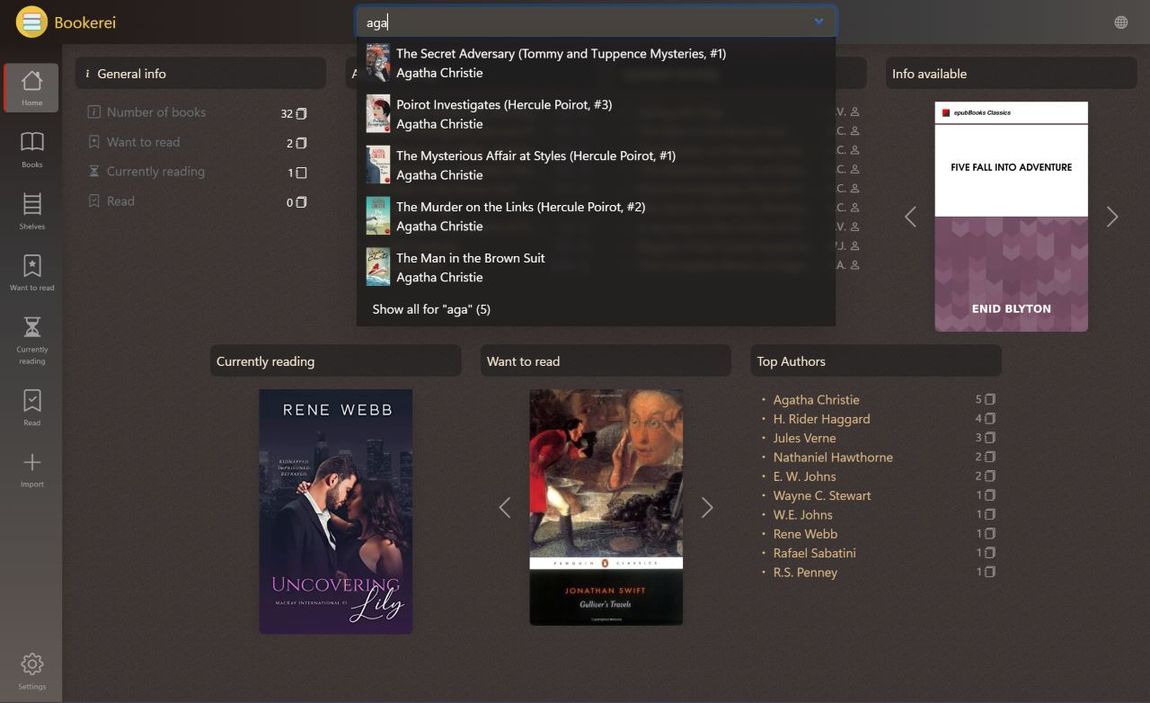Click the Currently reading panel header
The image size is (1150, 703).
click(335, 361)
